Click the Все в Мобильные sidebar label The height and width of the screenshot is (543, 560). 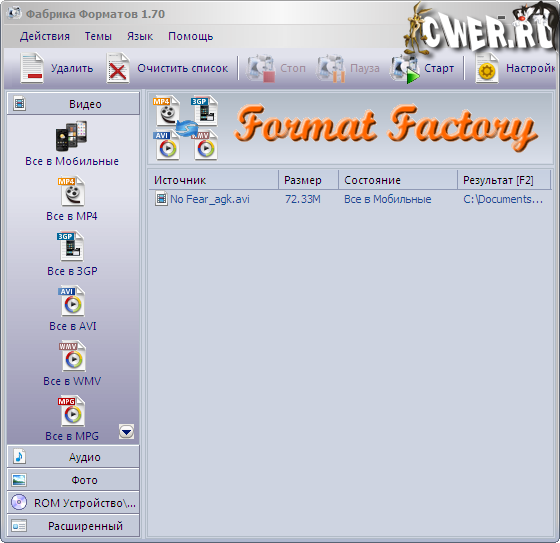pyautogui.click(x=72, y=161)
